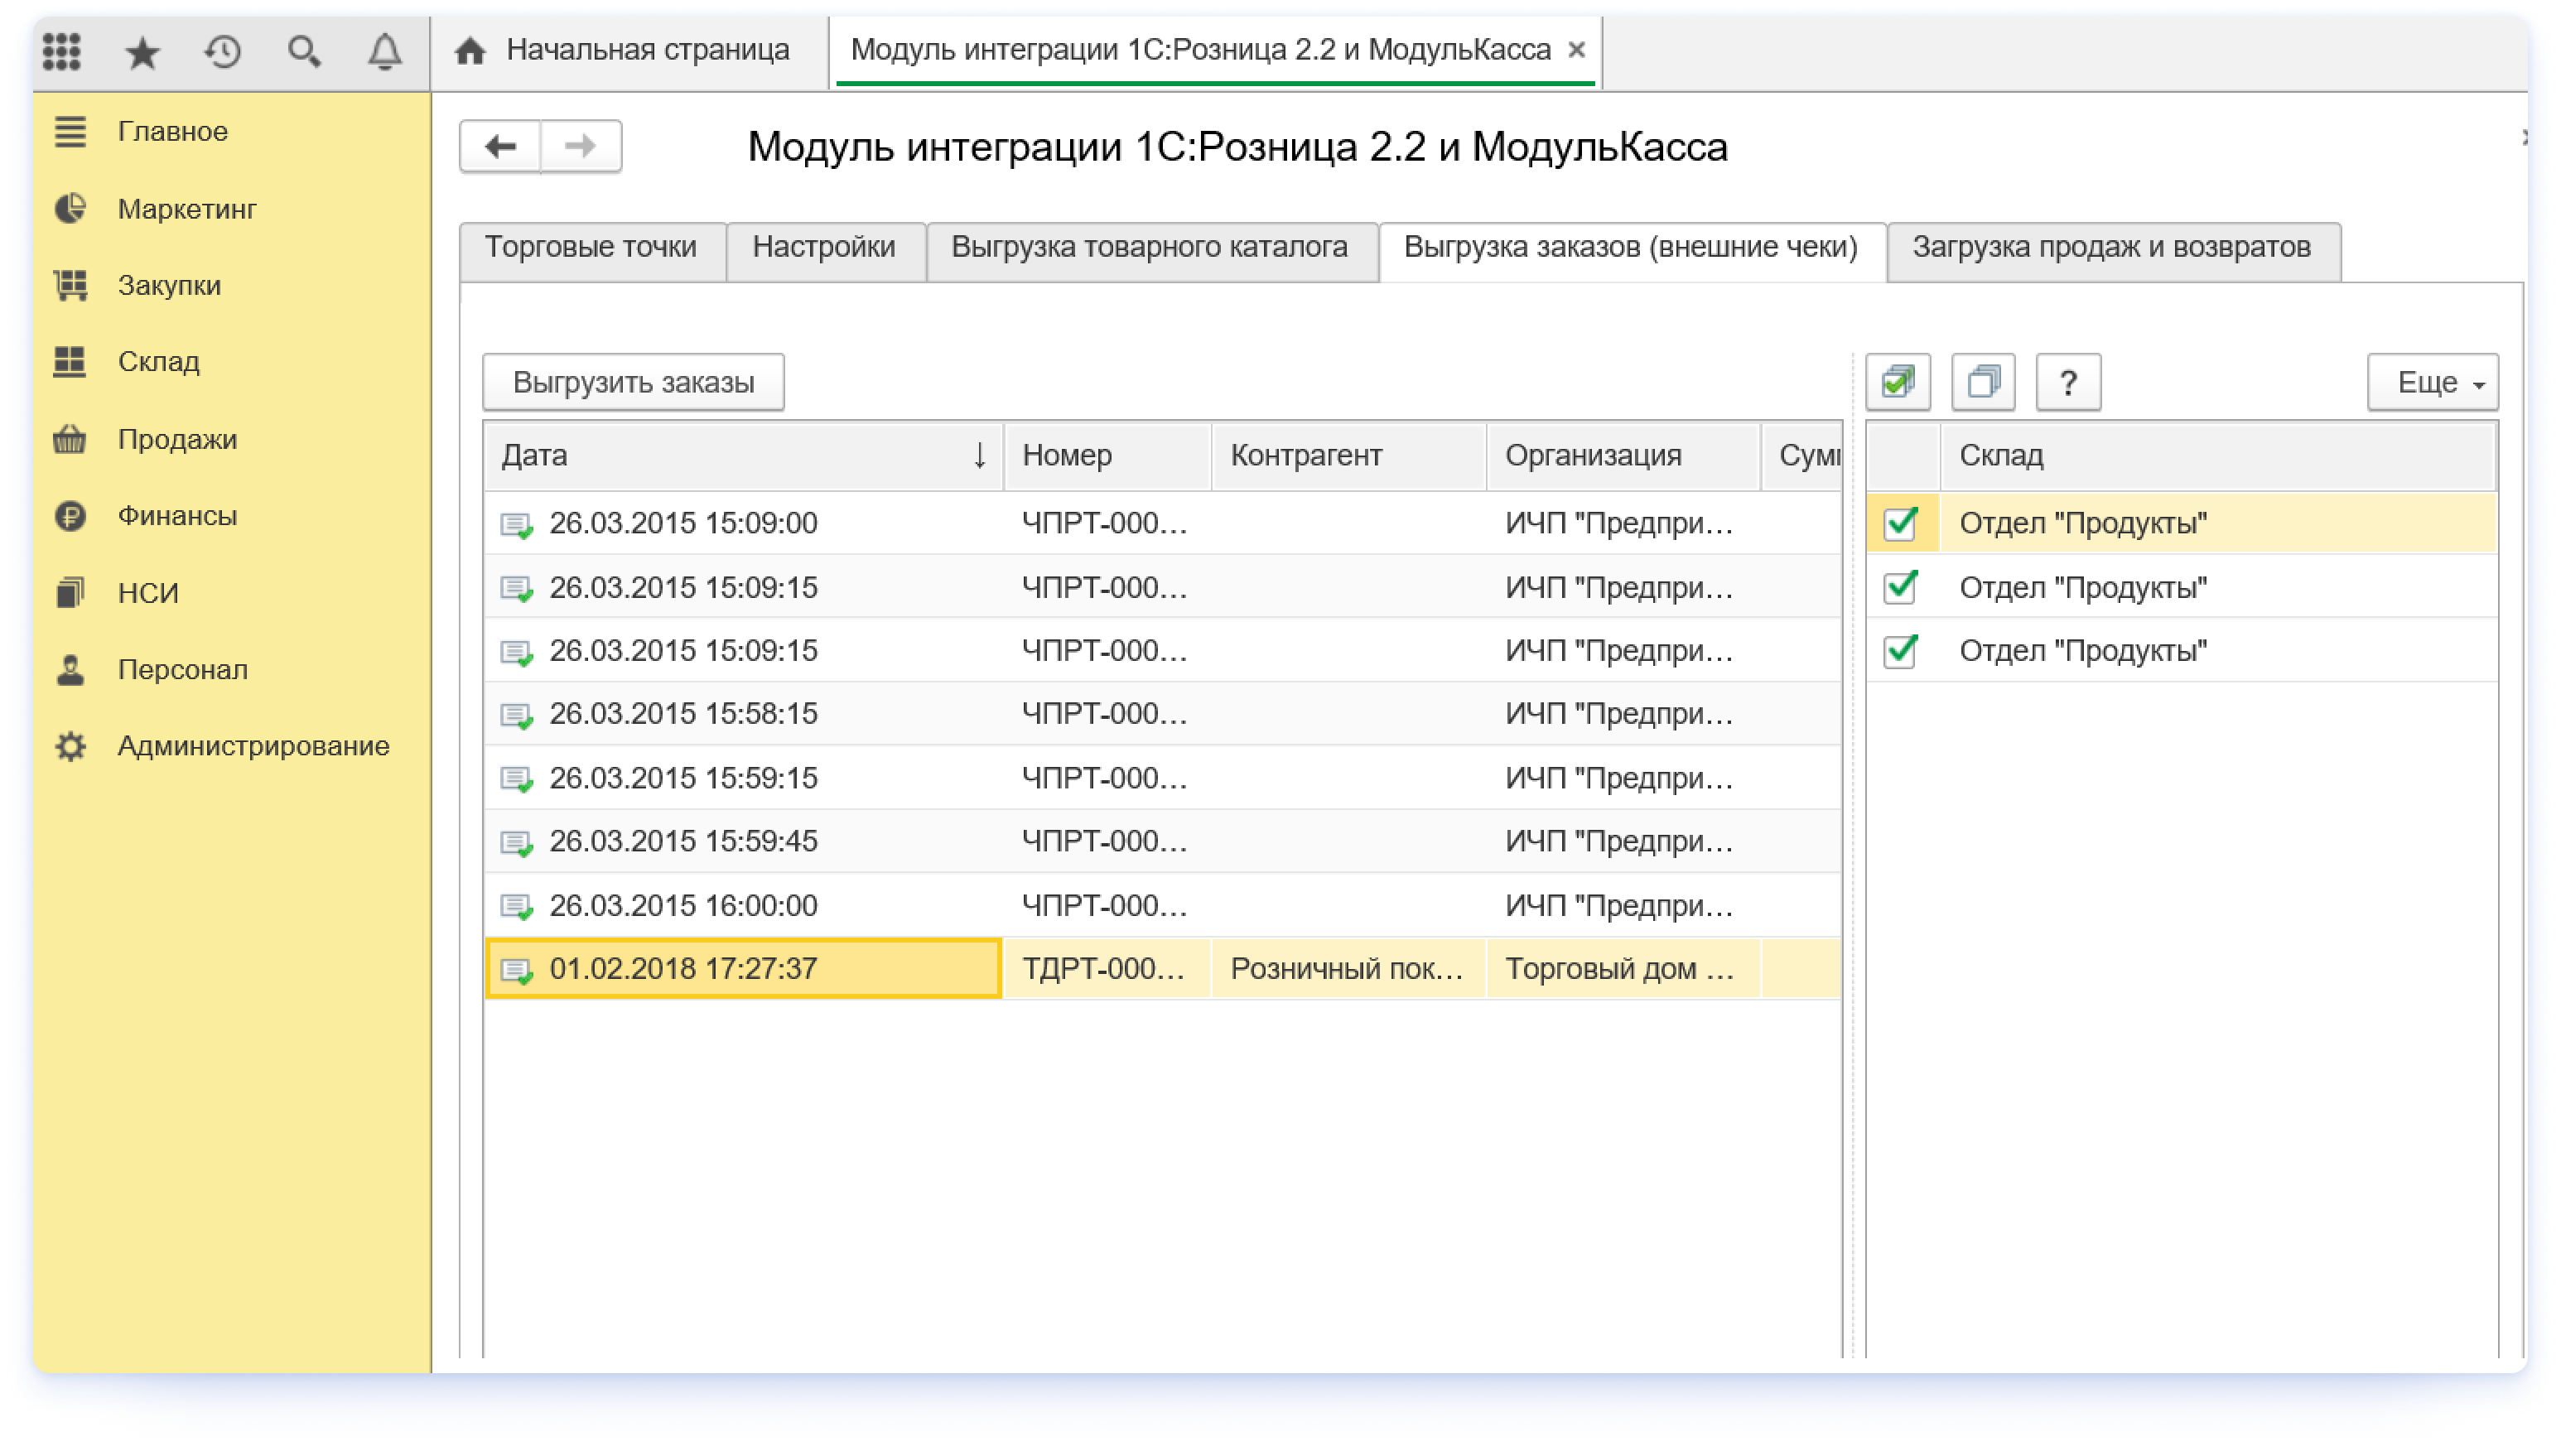Screen dimensions: 2561x1456
Task: Click document icon of 26.03.2015 16:00:00 row
Action: [517, 906]
